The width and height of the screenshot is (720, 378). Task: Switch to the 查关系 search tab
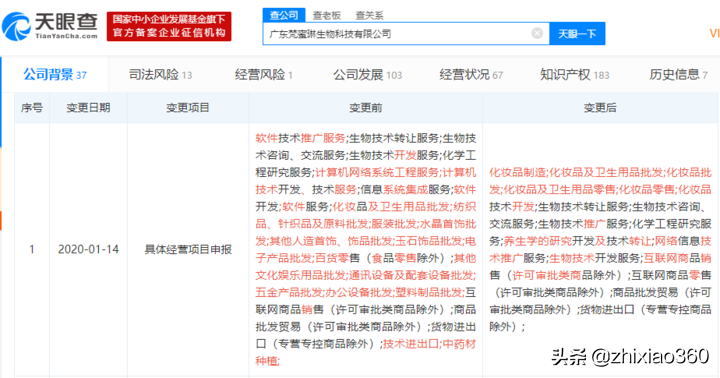pyautogui.click(x=369, y=16)
